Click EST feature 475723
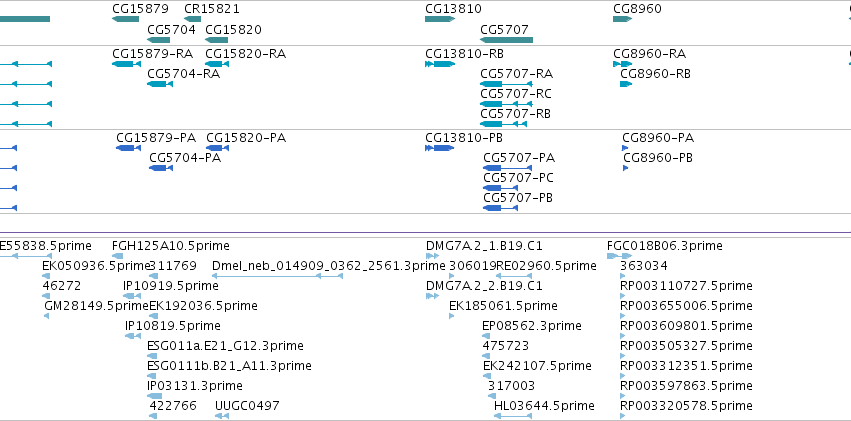 click(486, 356)
